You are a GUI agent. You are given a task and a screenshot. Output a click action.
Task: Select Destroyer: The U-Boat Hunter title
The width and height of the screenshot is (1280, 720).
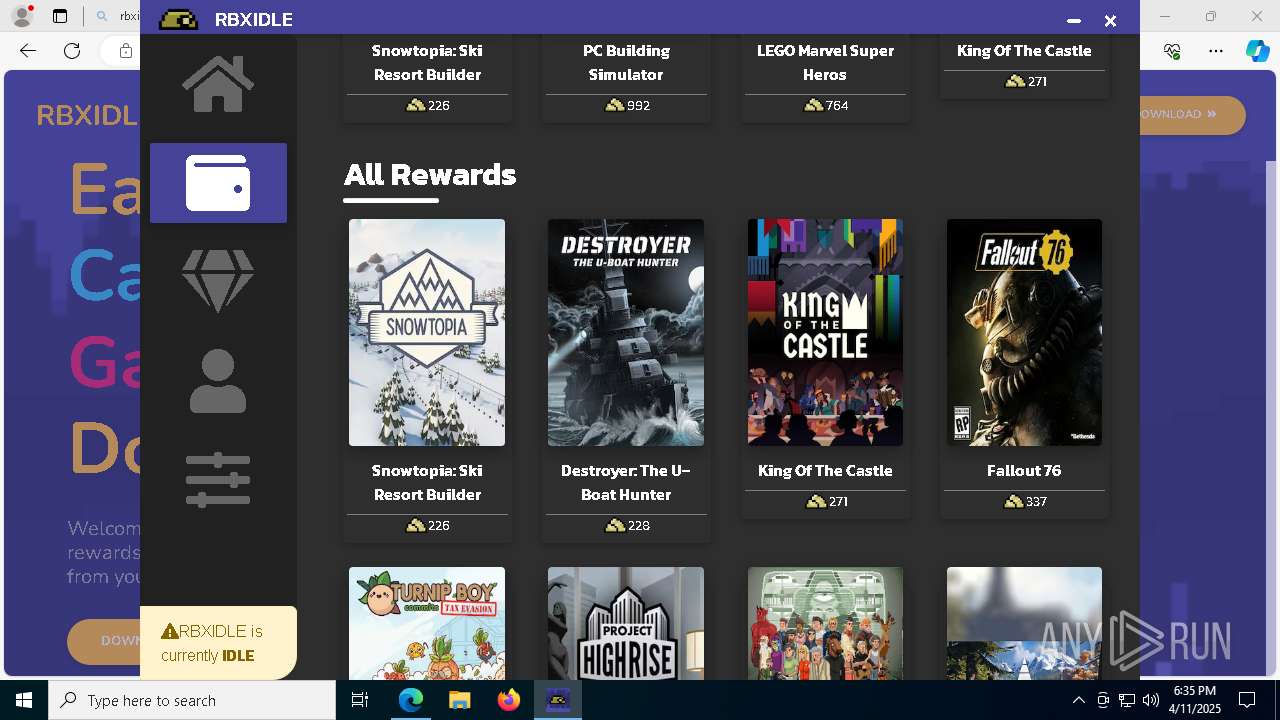tap(626, 482)
